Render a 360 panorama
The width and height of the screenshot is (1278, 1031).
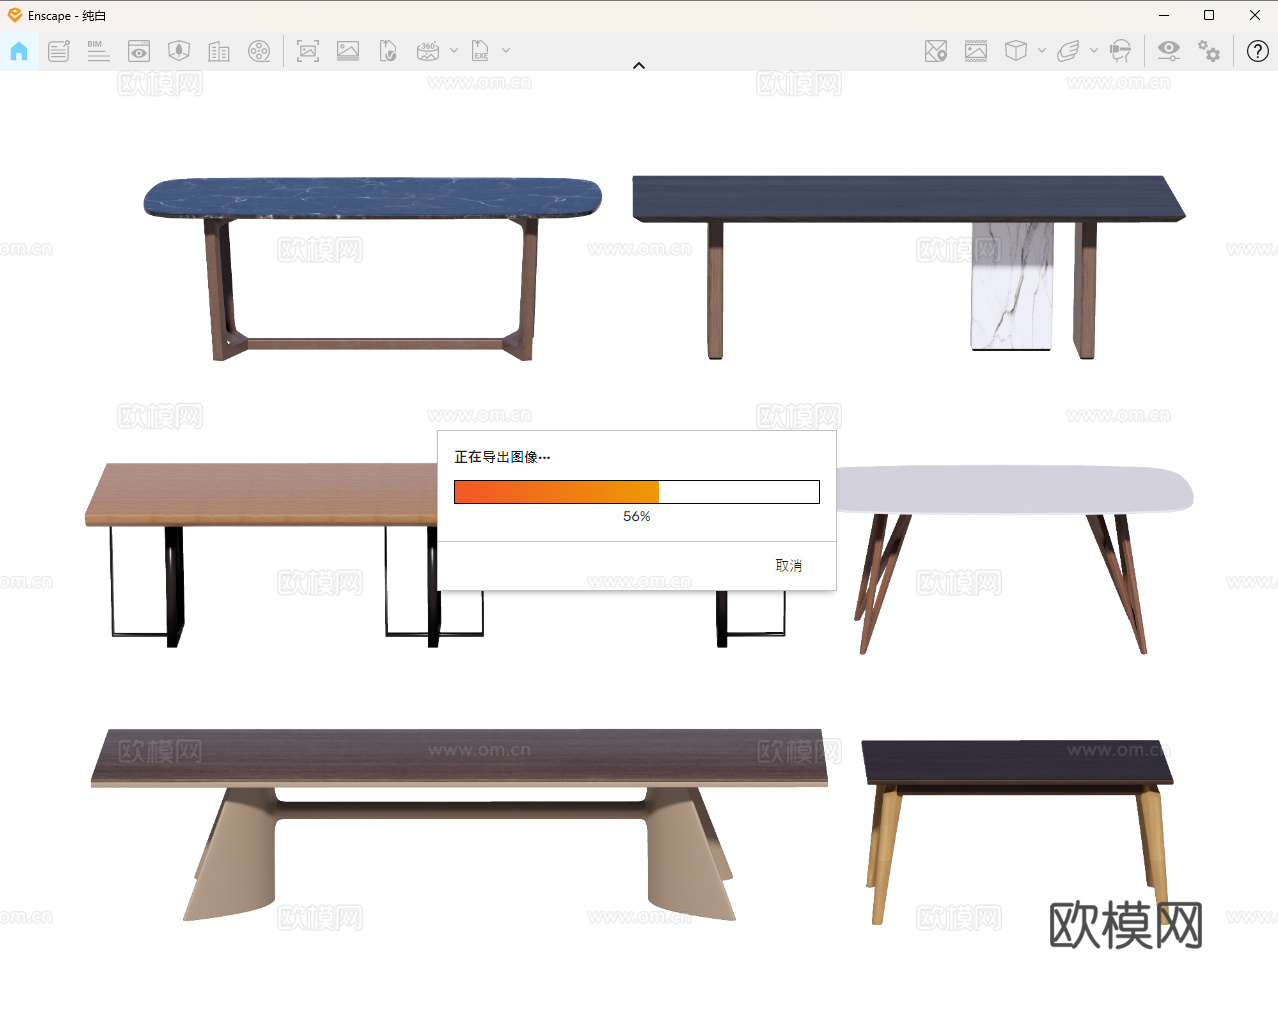428,51
